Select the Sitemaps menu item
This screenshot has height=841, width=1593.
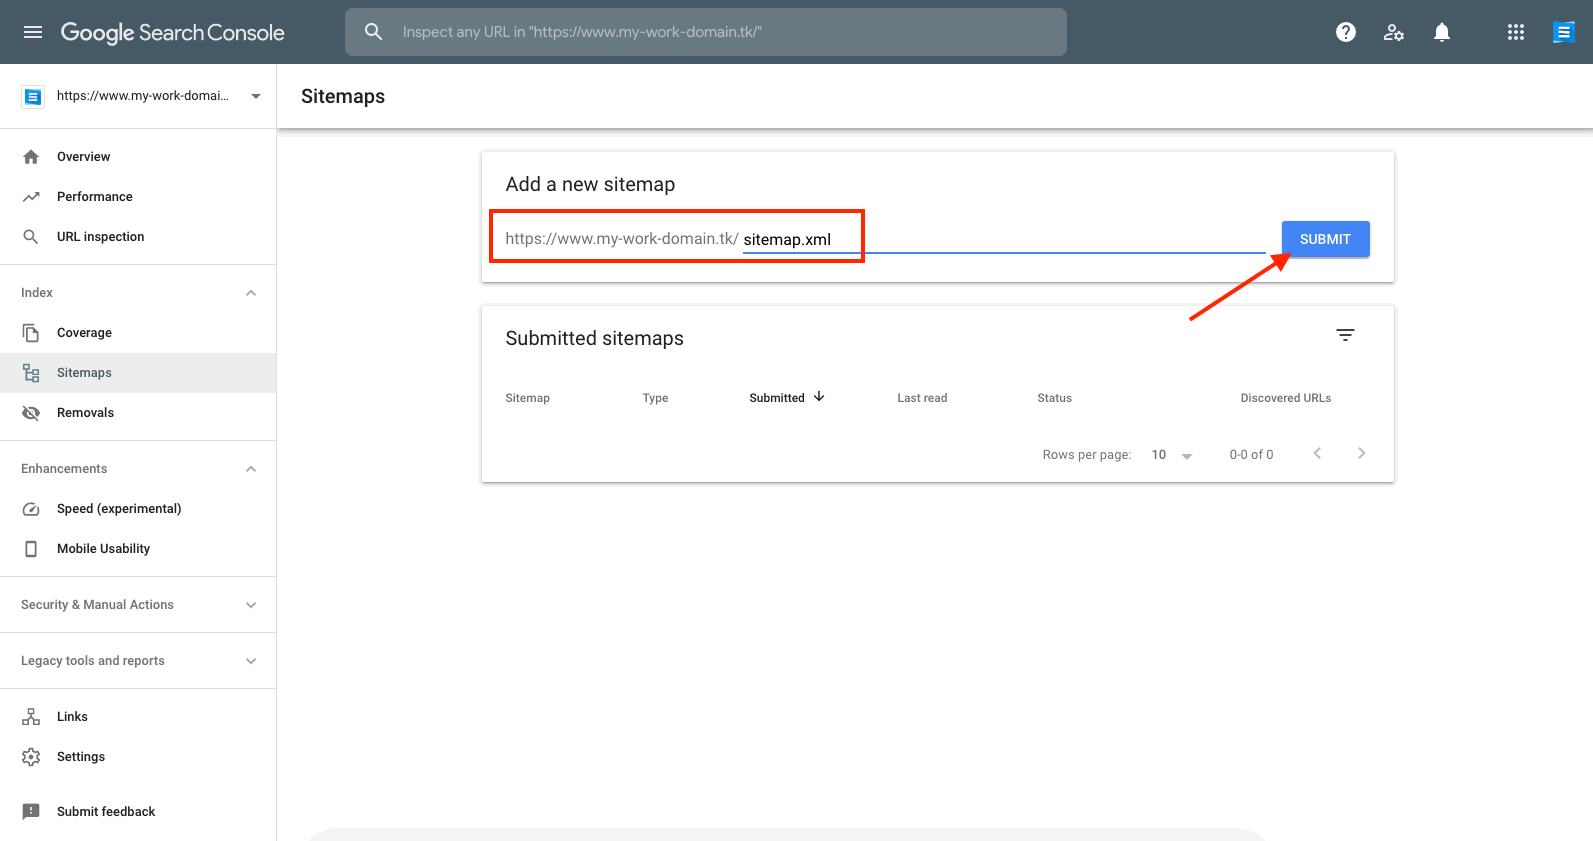pos(138,373)
